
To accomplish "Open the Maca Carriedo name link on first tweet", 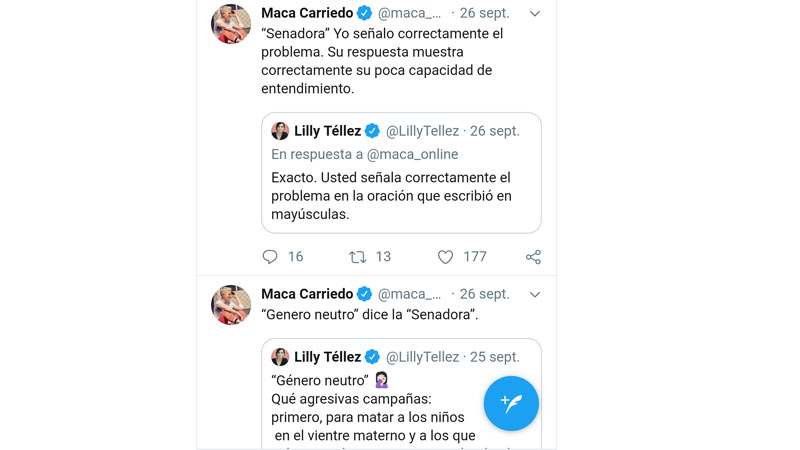I will (x=306, y=13).
